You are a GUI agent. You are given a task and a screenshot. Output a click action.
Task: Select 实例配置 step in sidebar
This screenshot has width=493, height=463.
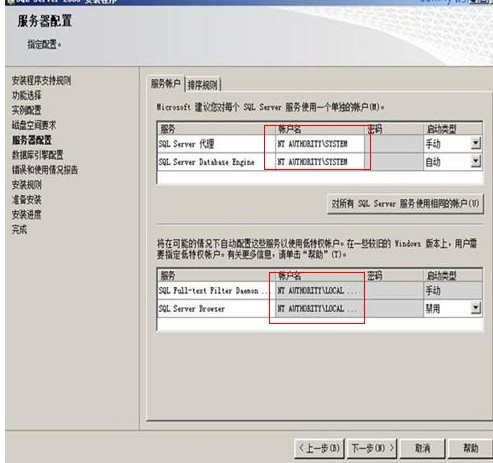point(27,110)
